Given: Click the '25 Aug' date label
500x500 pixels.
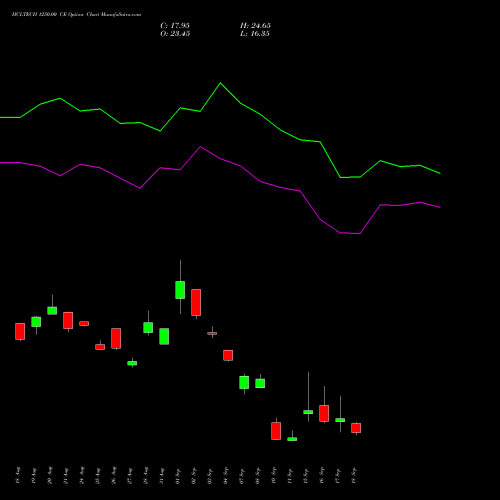Looking at the screenshot, I should point(98,476).
